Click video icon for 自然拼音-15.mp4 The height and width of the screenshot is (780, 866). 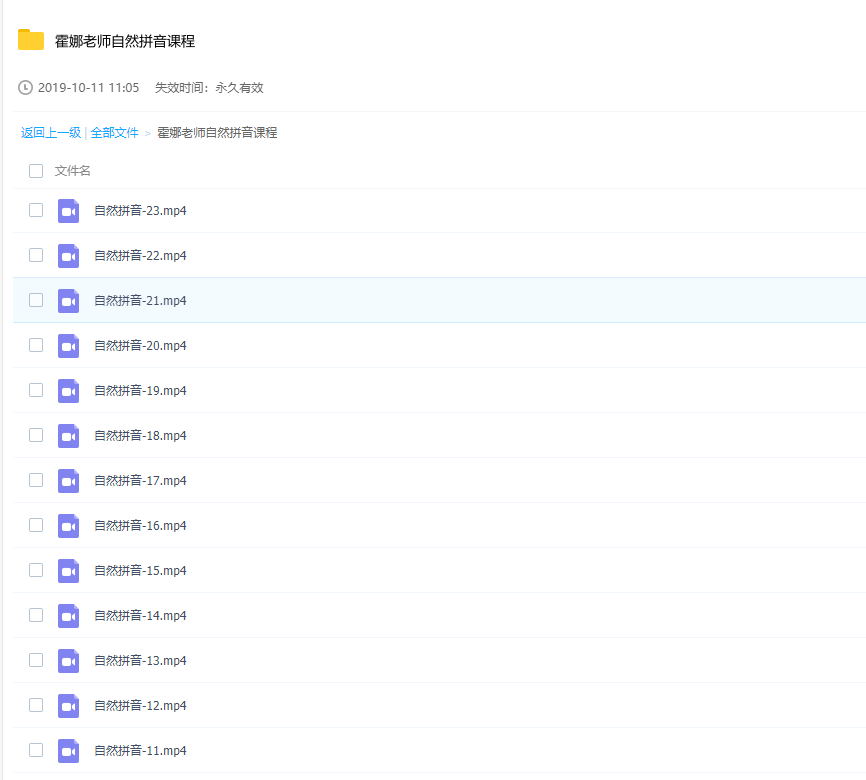tap(68, 571)
